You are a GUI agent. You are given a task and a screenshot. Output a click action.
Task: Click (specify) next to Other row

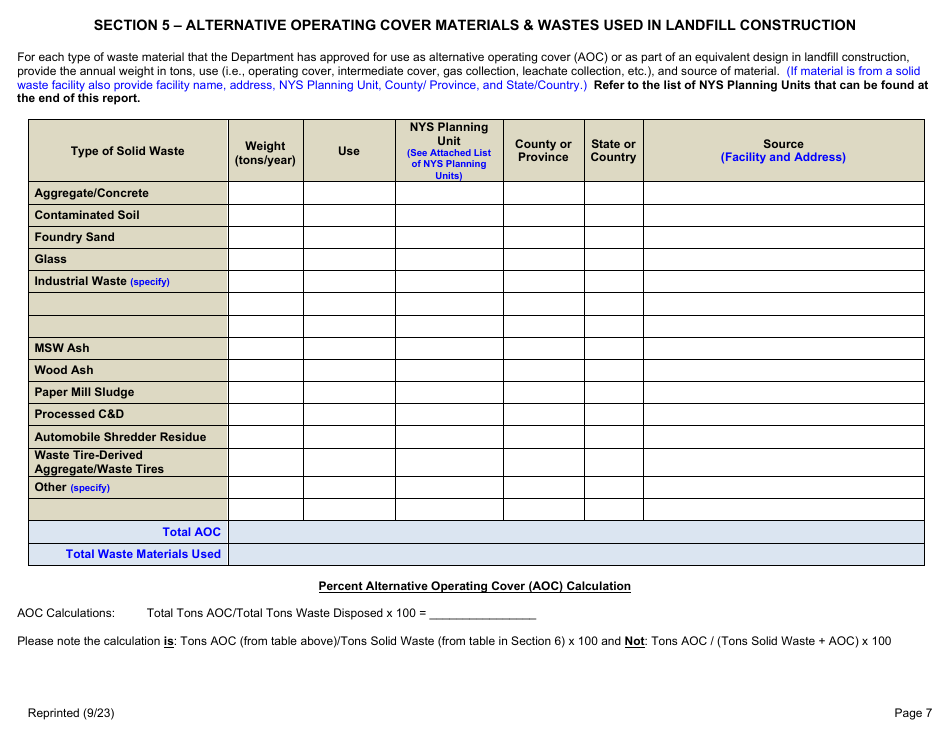[x=90, y=488]
